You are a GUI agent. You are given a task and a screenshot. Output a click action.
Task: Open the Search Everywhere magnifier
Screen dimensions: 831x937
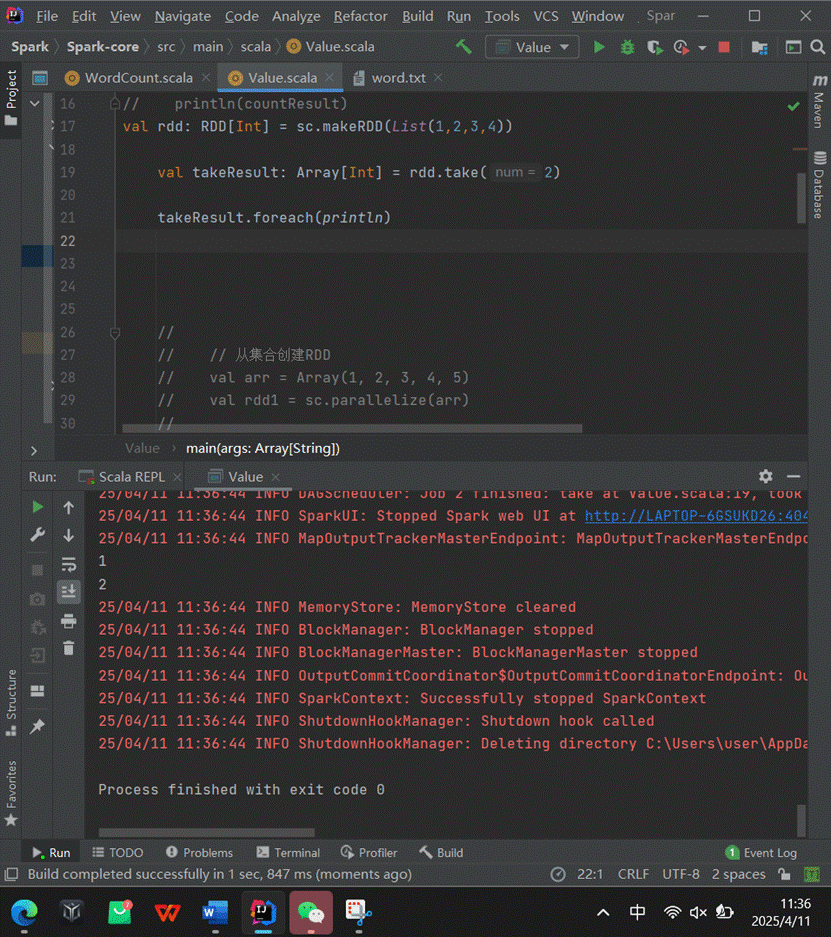coord(818,47)
